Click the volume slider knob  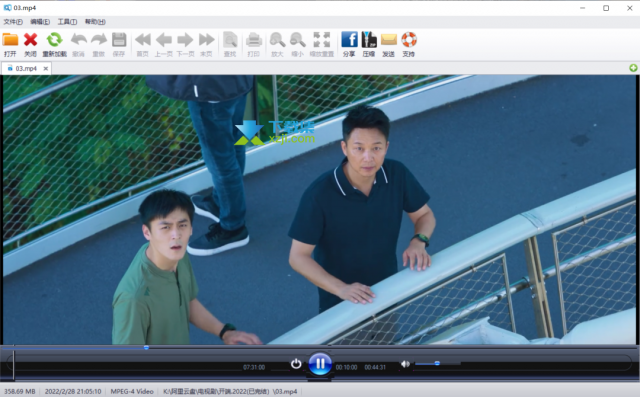tap(437, 363)
